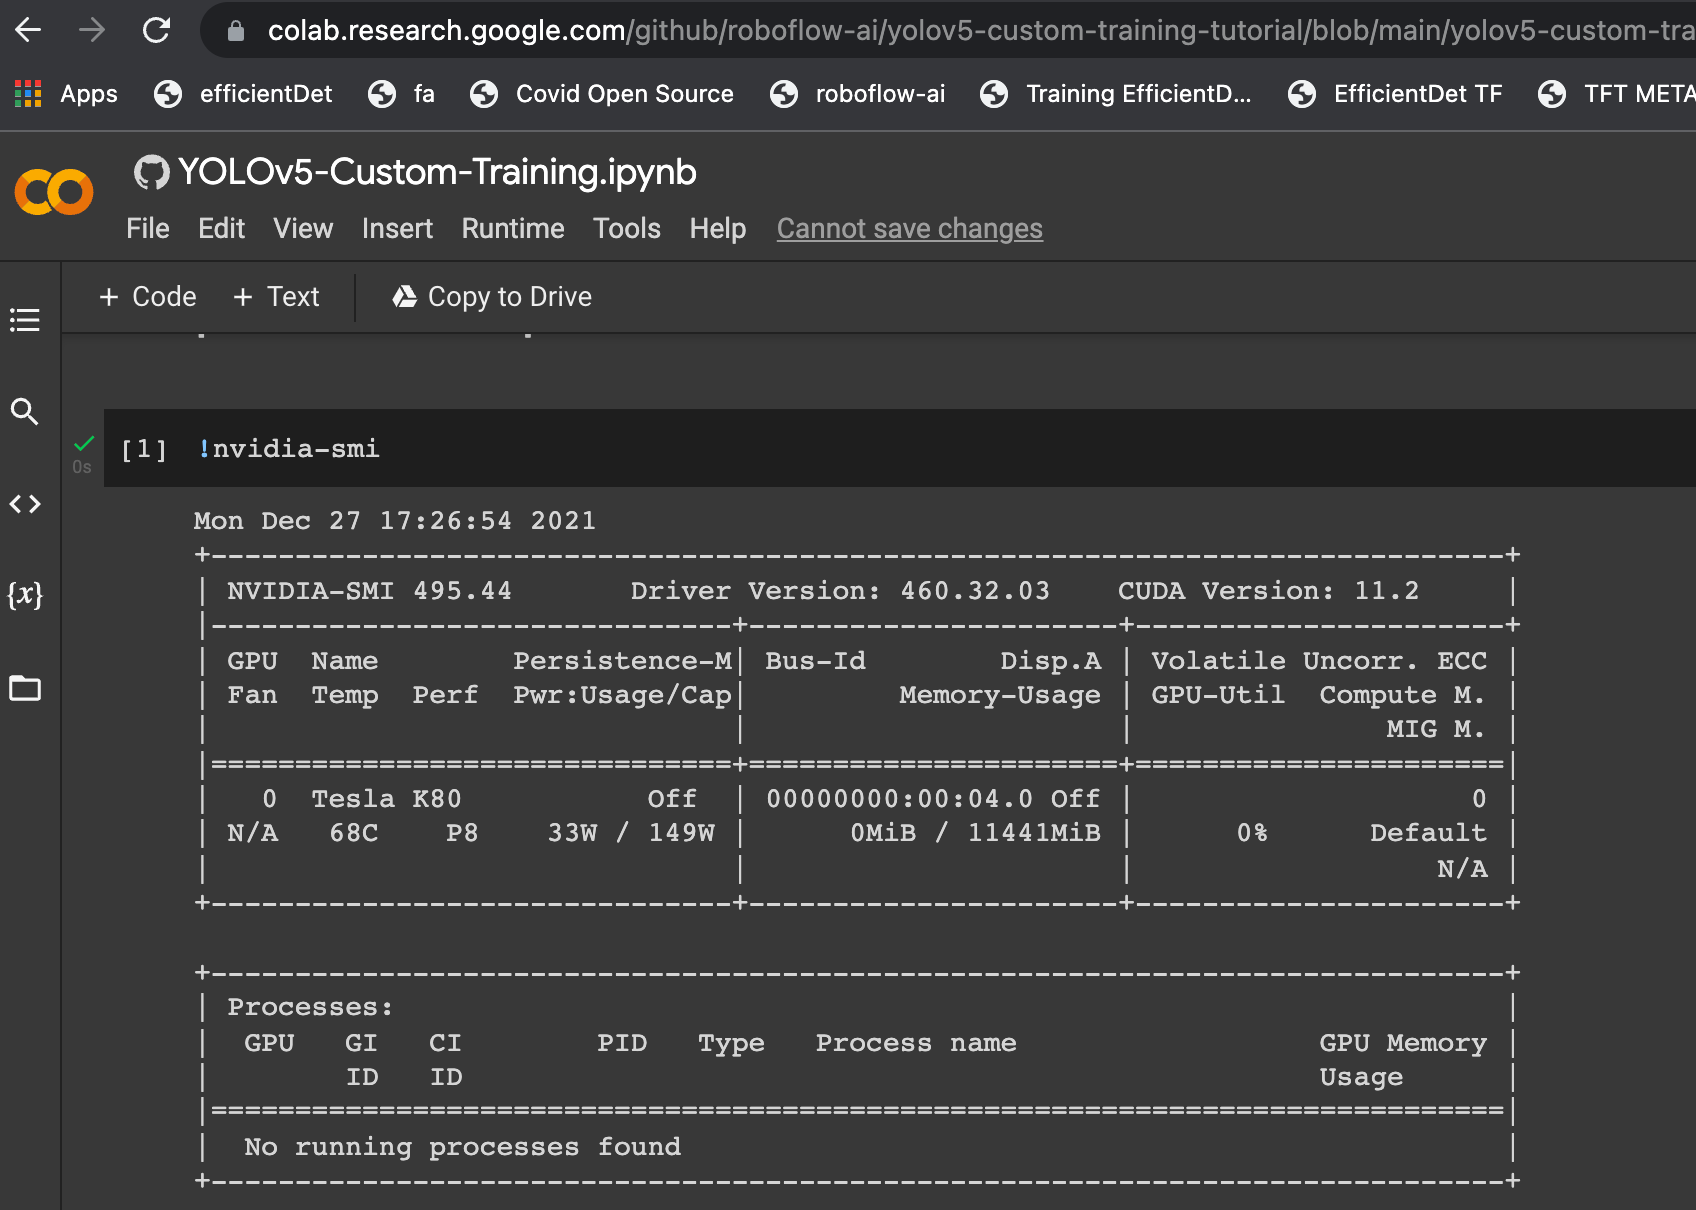Open the EfficientDet TF bookmark
1696x1210 pixels.
pyautogui.click(x=1395, y=94)
